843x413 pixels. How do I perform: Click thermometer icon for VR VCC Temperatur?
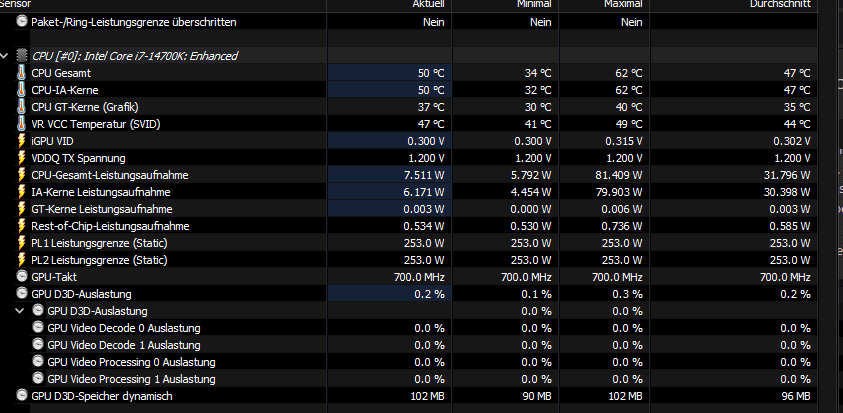(x=22, y=124)
